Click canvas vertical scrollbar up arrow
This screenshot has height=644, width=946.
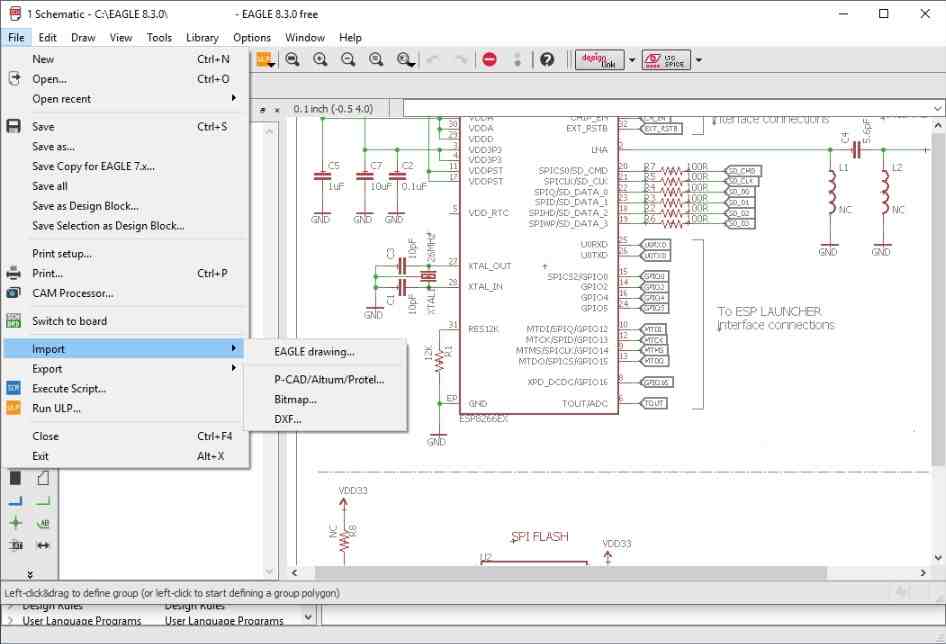[x=938, y=126]
